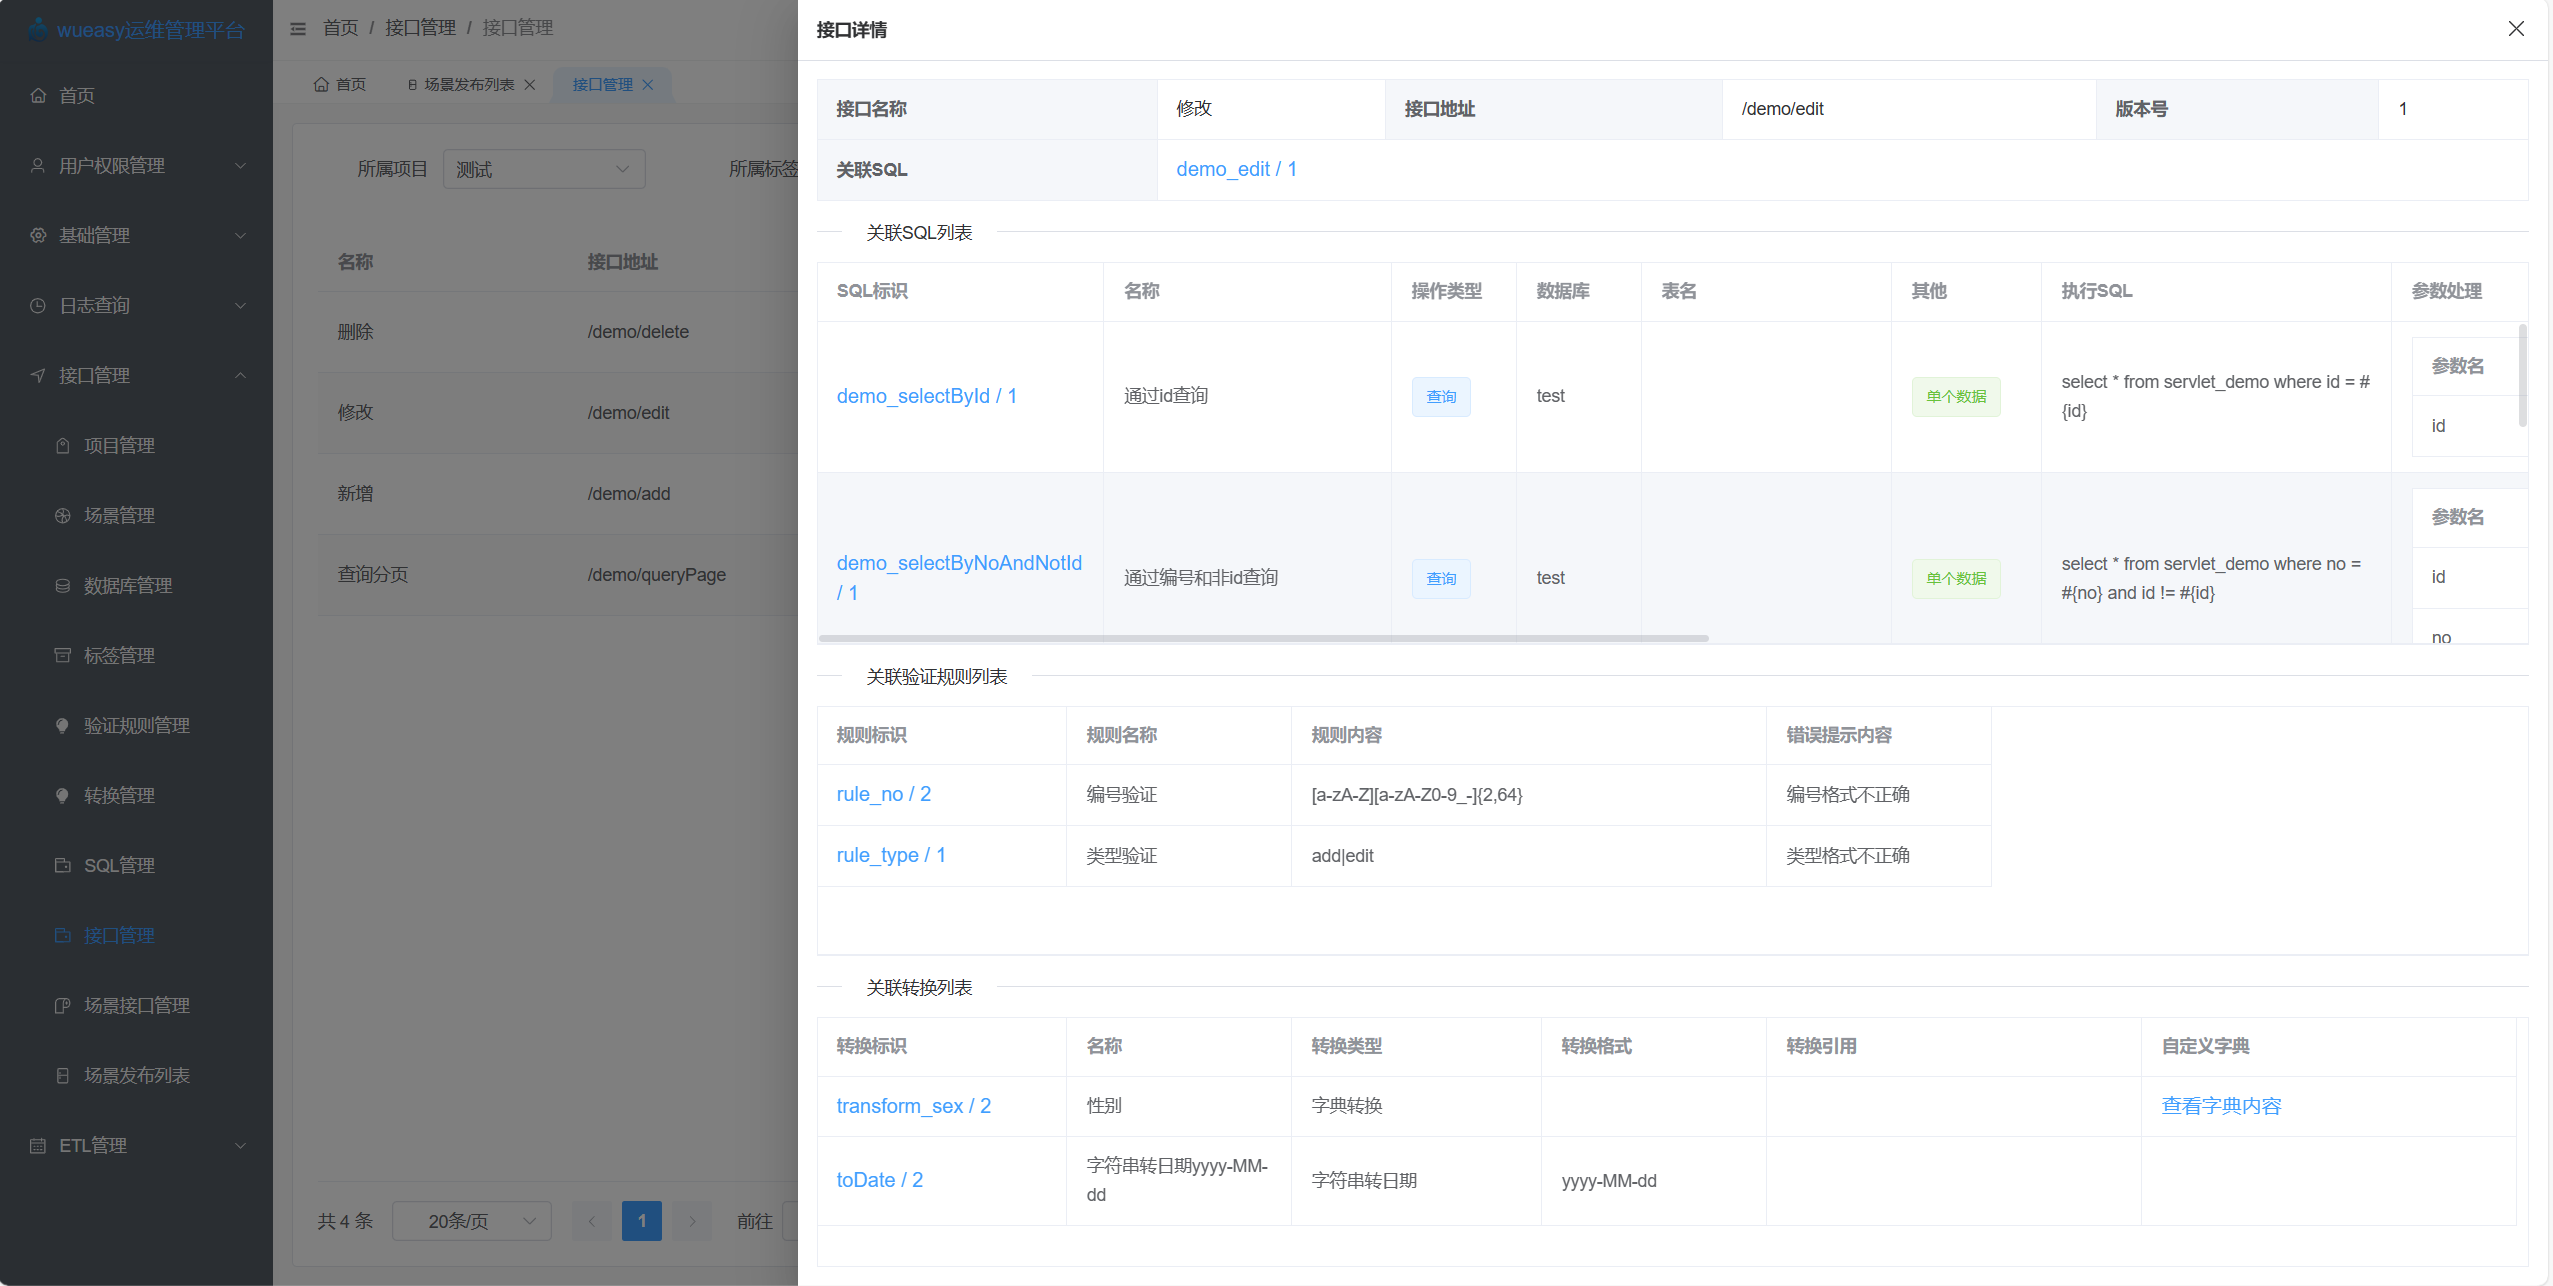2553x1286 pixels.
Task: Click the yyyy-MM-dd format cell
Action: pos(1609,1181)
